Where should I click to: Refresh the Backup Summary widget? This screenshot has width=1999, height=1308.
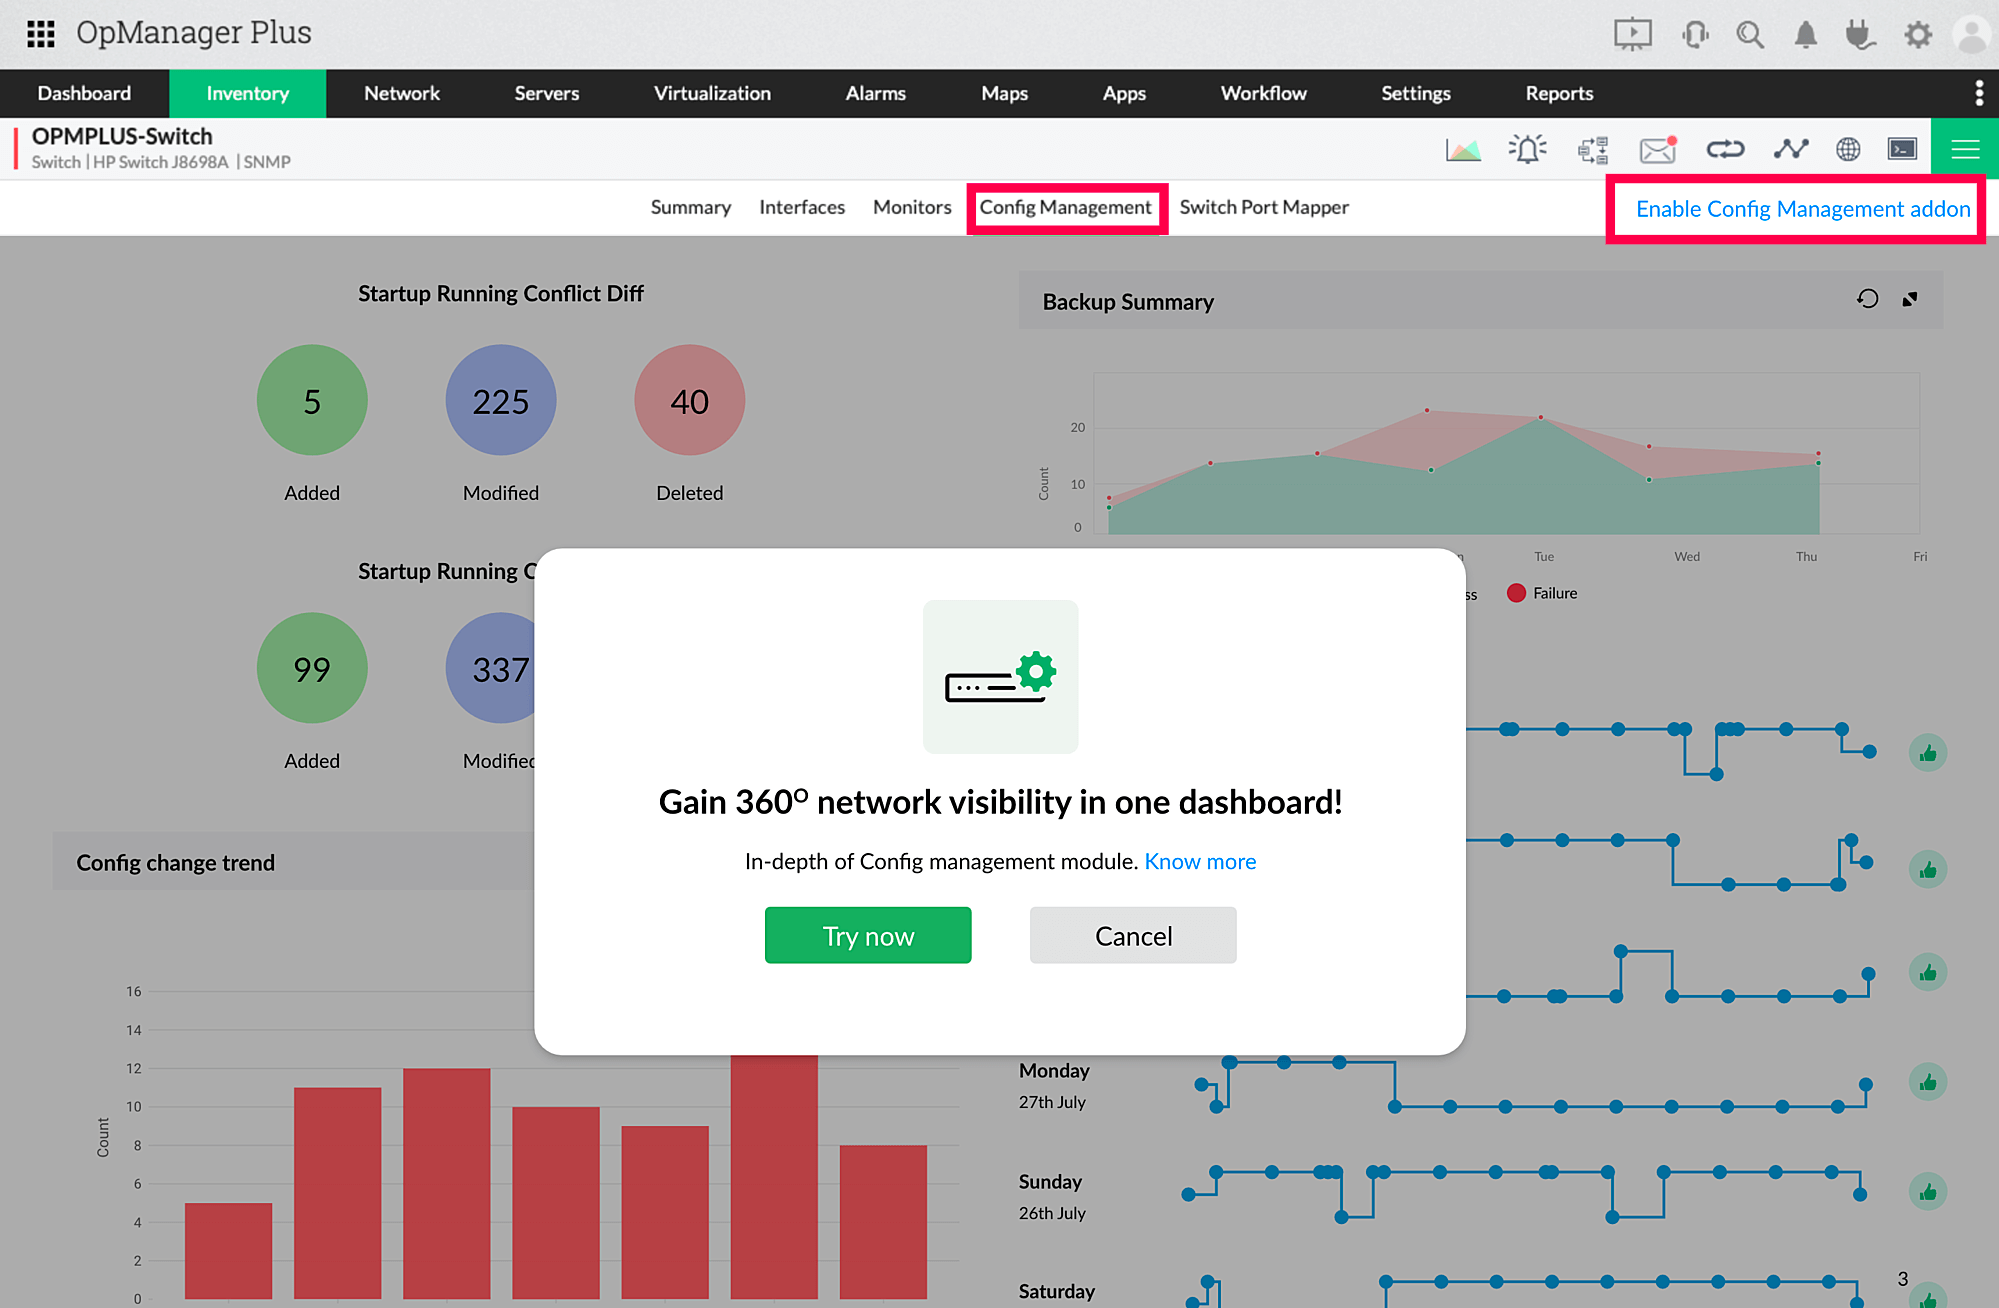pyautogui.click(x=1867, y=299)
